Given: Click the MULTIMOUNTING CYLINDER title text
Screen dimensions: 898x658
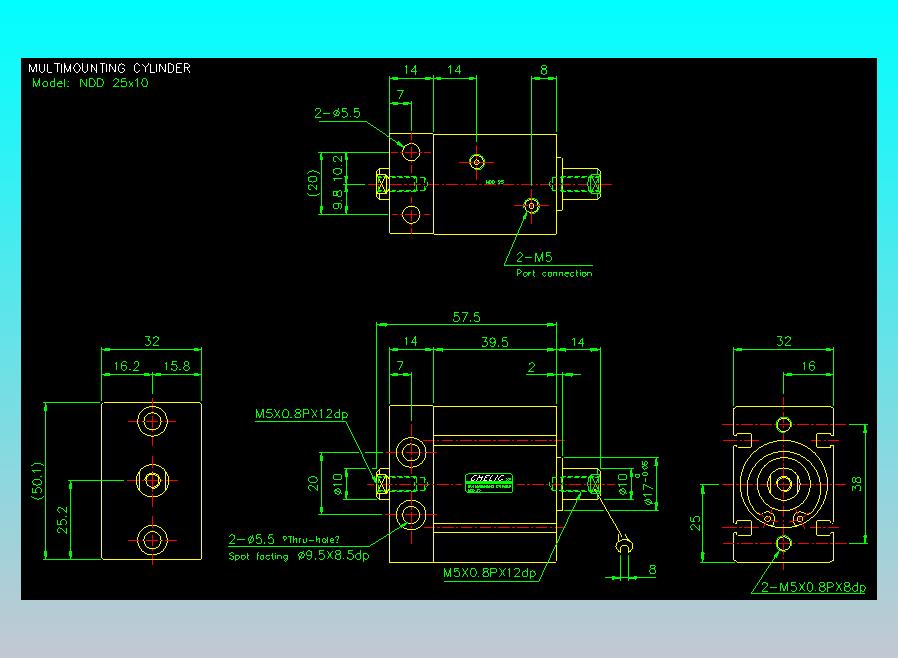Looking at the screenshot, I should coord(109,68).
